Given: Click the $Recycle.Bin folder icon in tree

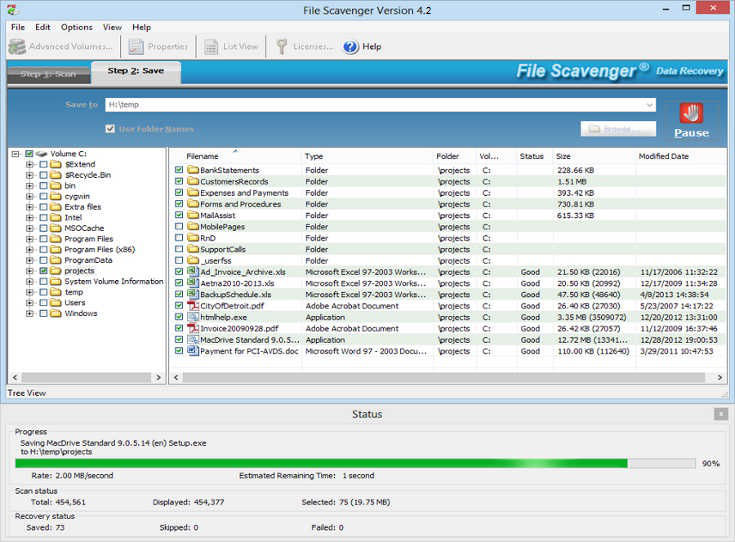Looking at the screenshot, I should tap(56, 175).
